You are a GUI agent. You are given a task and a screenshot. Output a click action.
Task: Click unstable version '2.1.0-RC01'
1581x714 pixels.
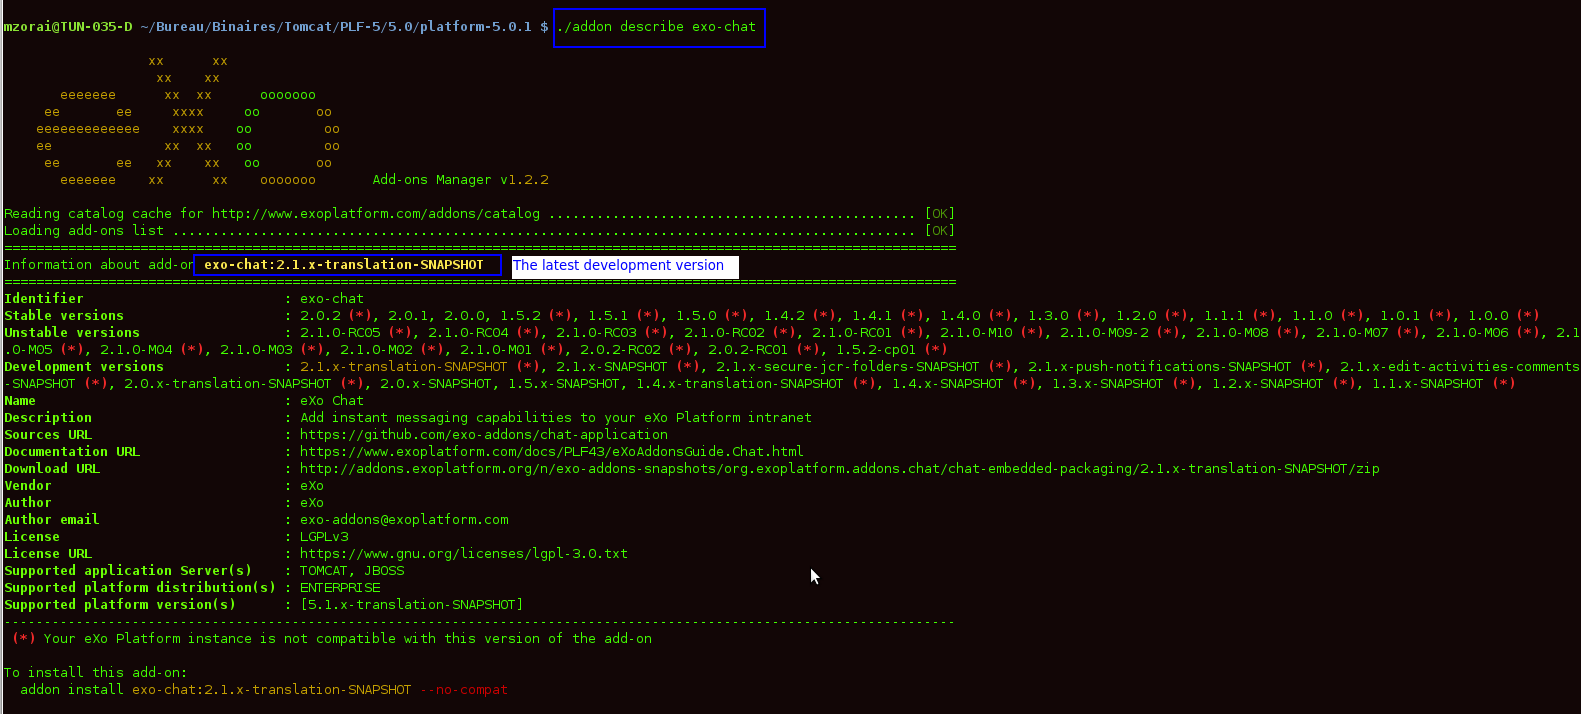(852, 333)
